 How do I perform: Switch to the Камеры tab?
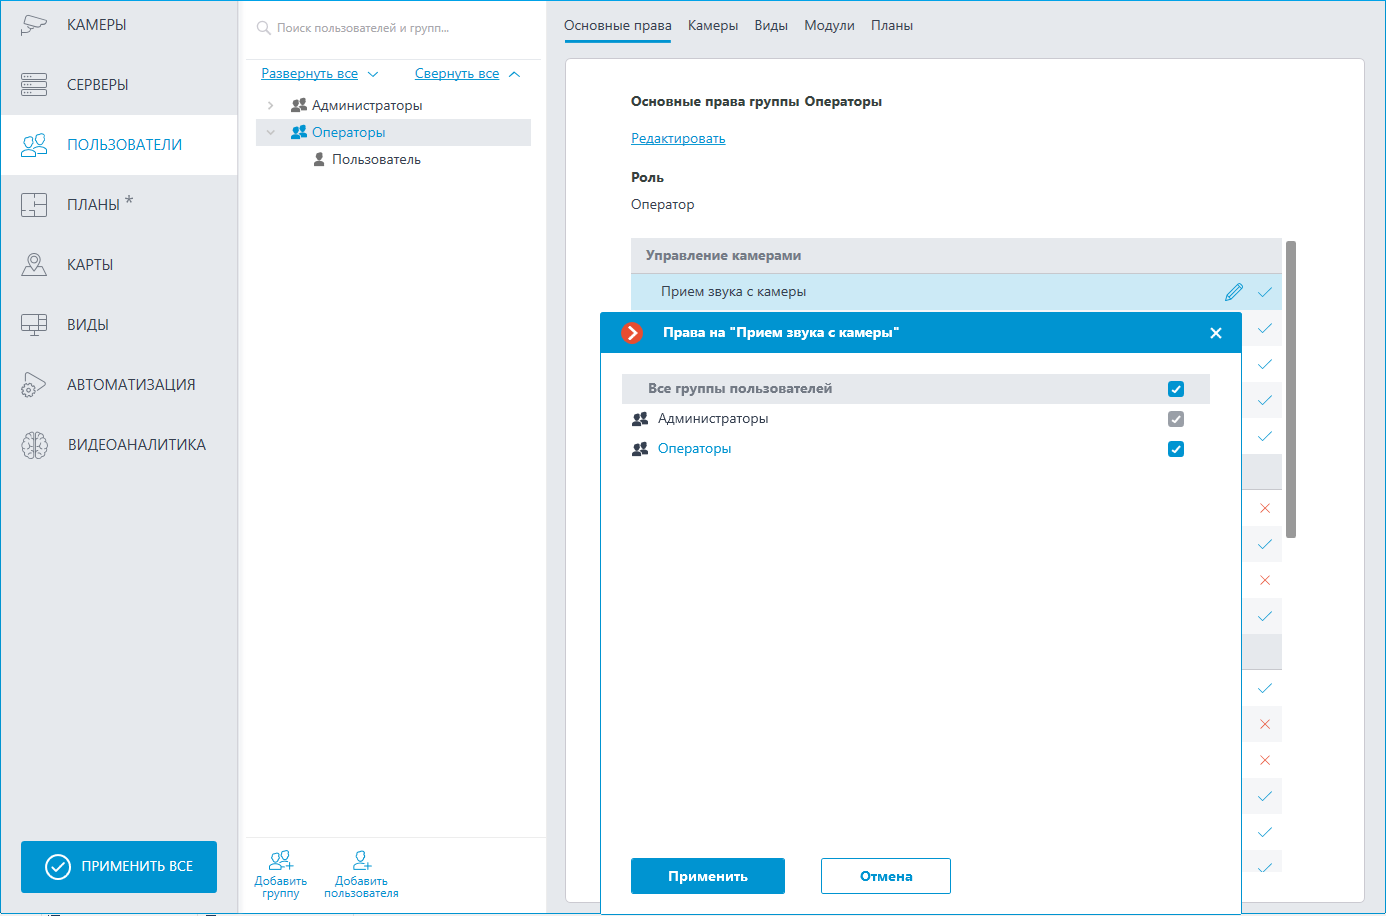(713, 26)
